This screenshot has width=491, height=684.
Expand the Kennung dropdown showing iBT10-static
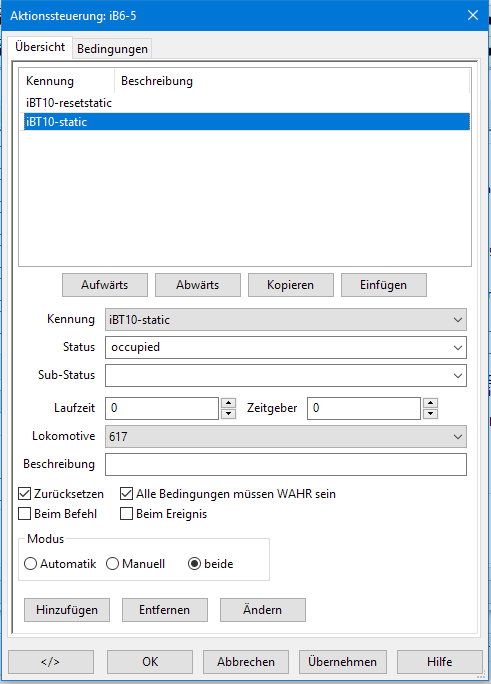click(286, 320)
